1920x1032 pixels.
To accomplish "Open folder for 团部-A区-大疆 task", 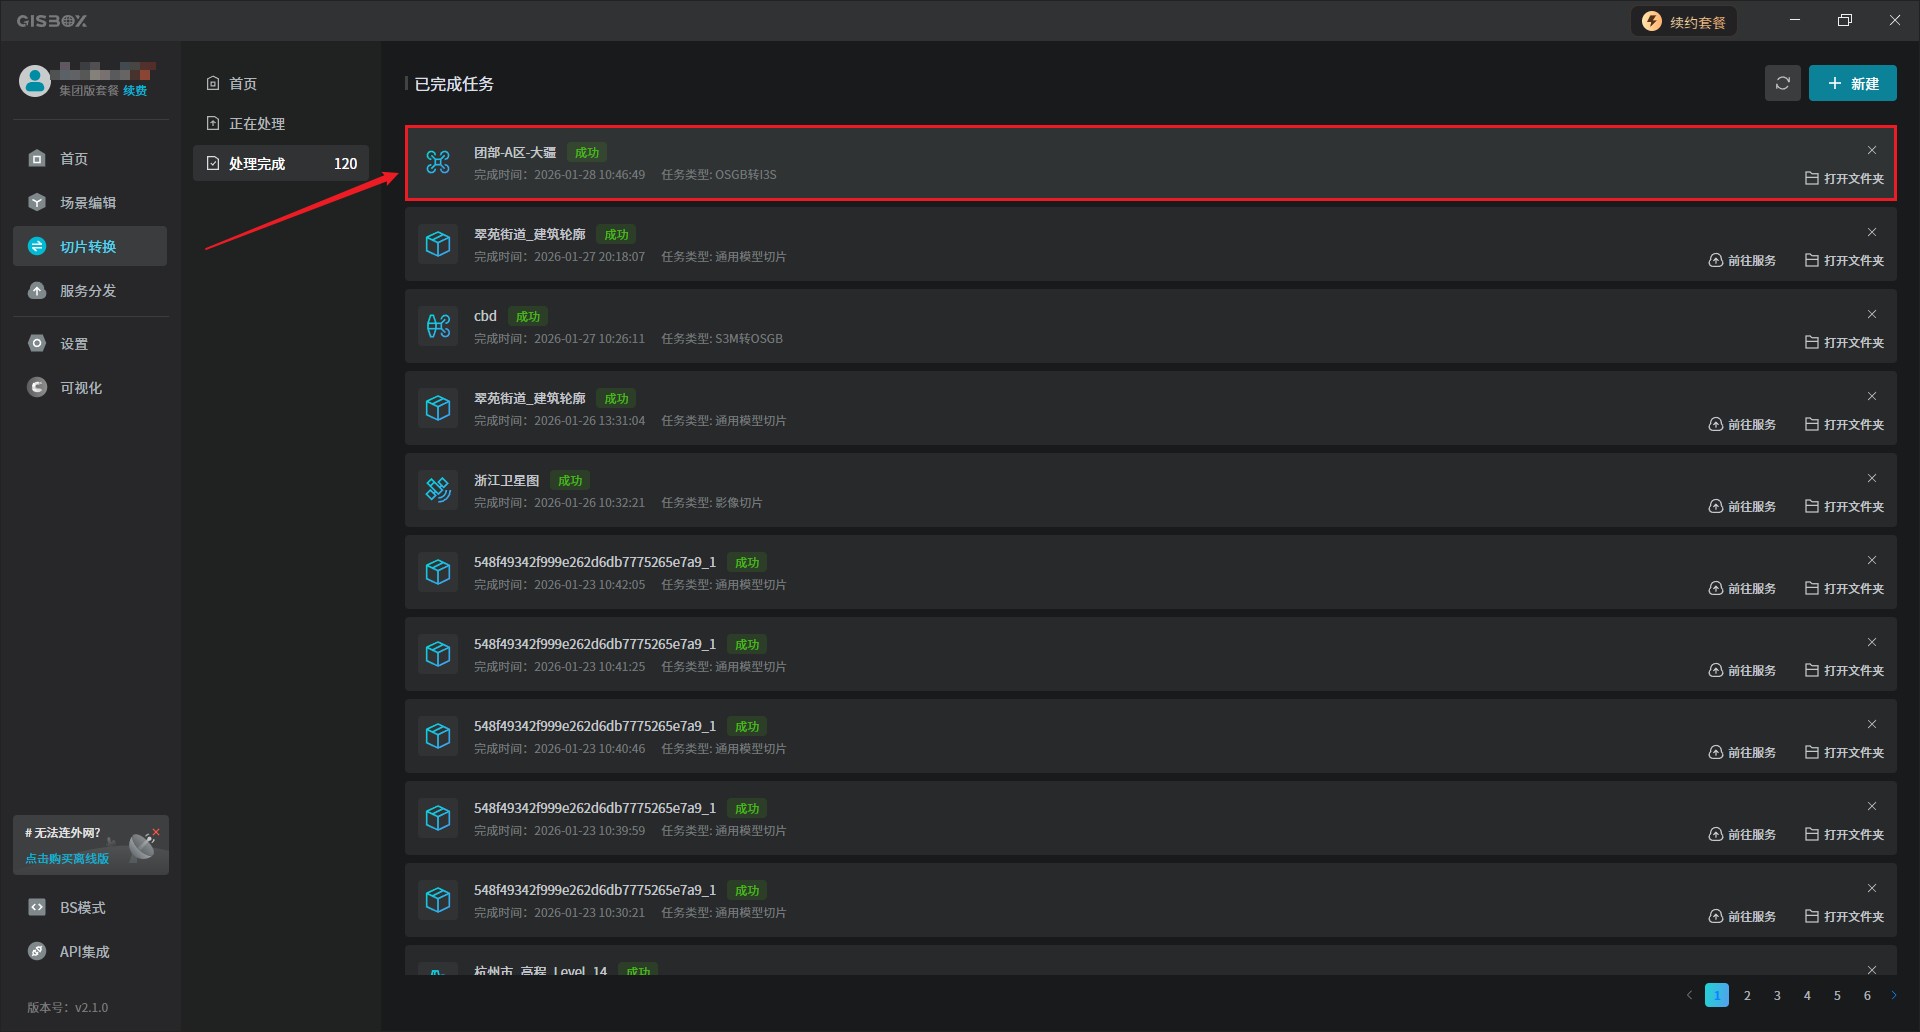I will pyautogui.click(x=1844, y=179).
